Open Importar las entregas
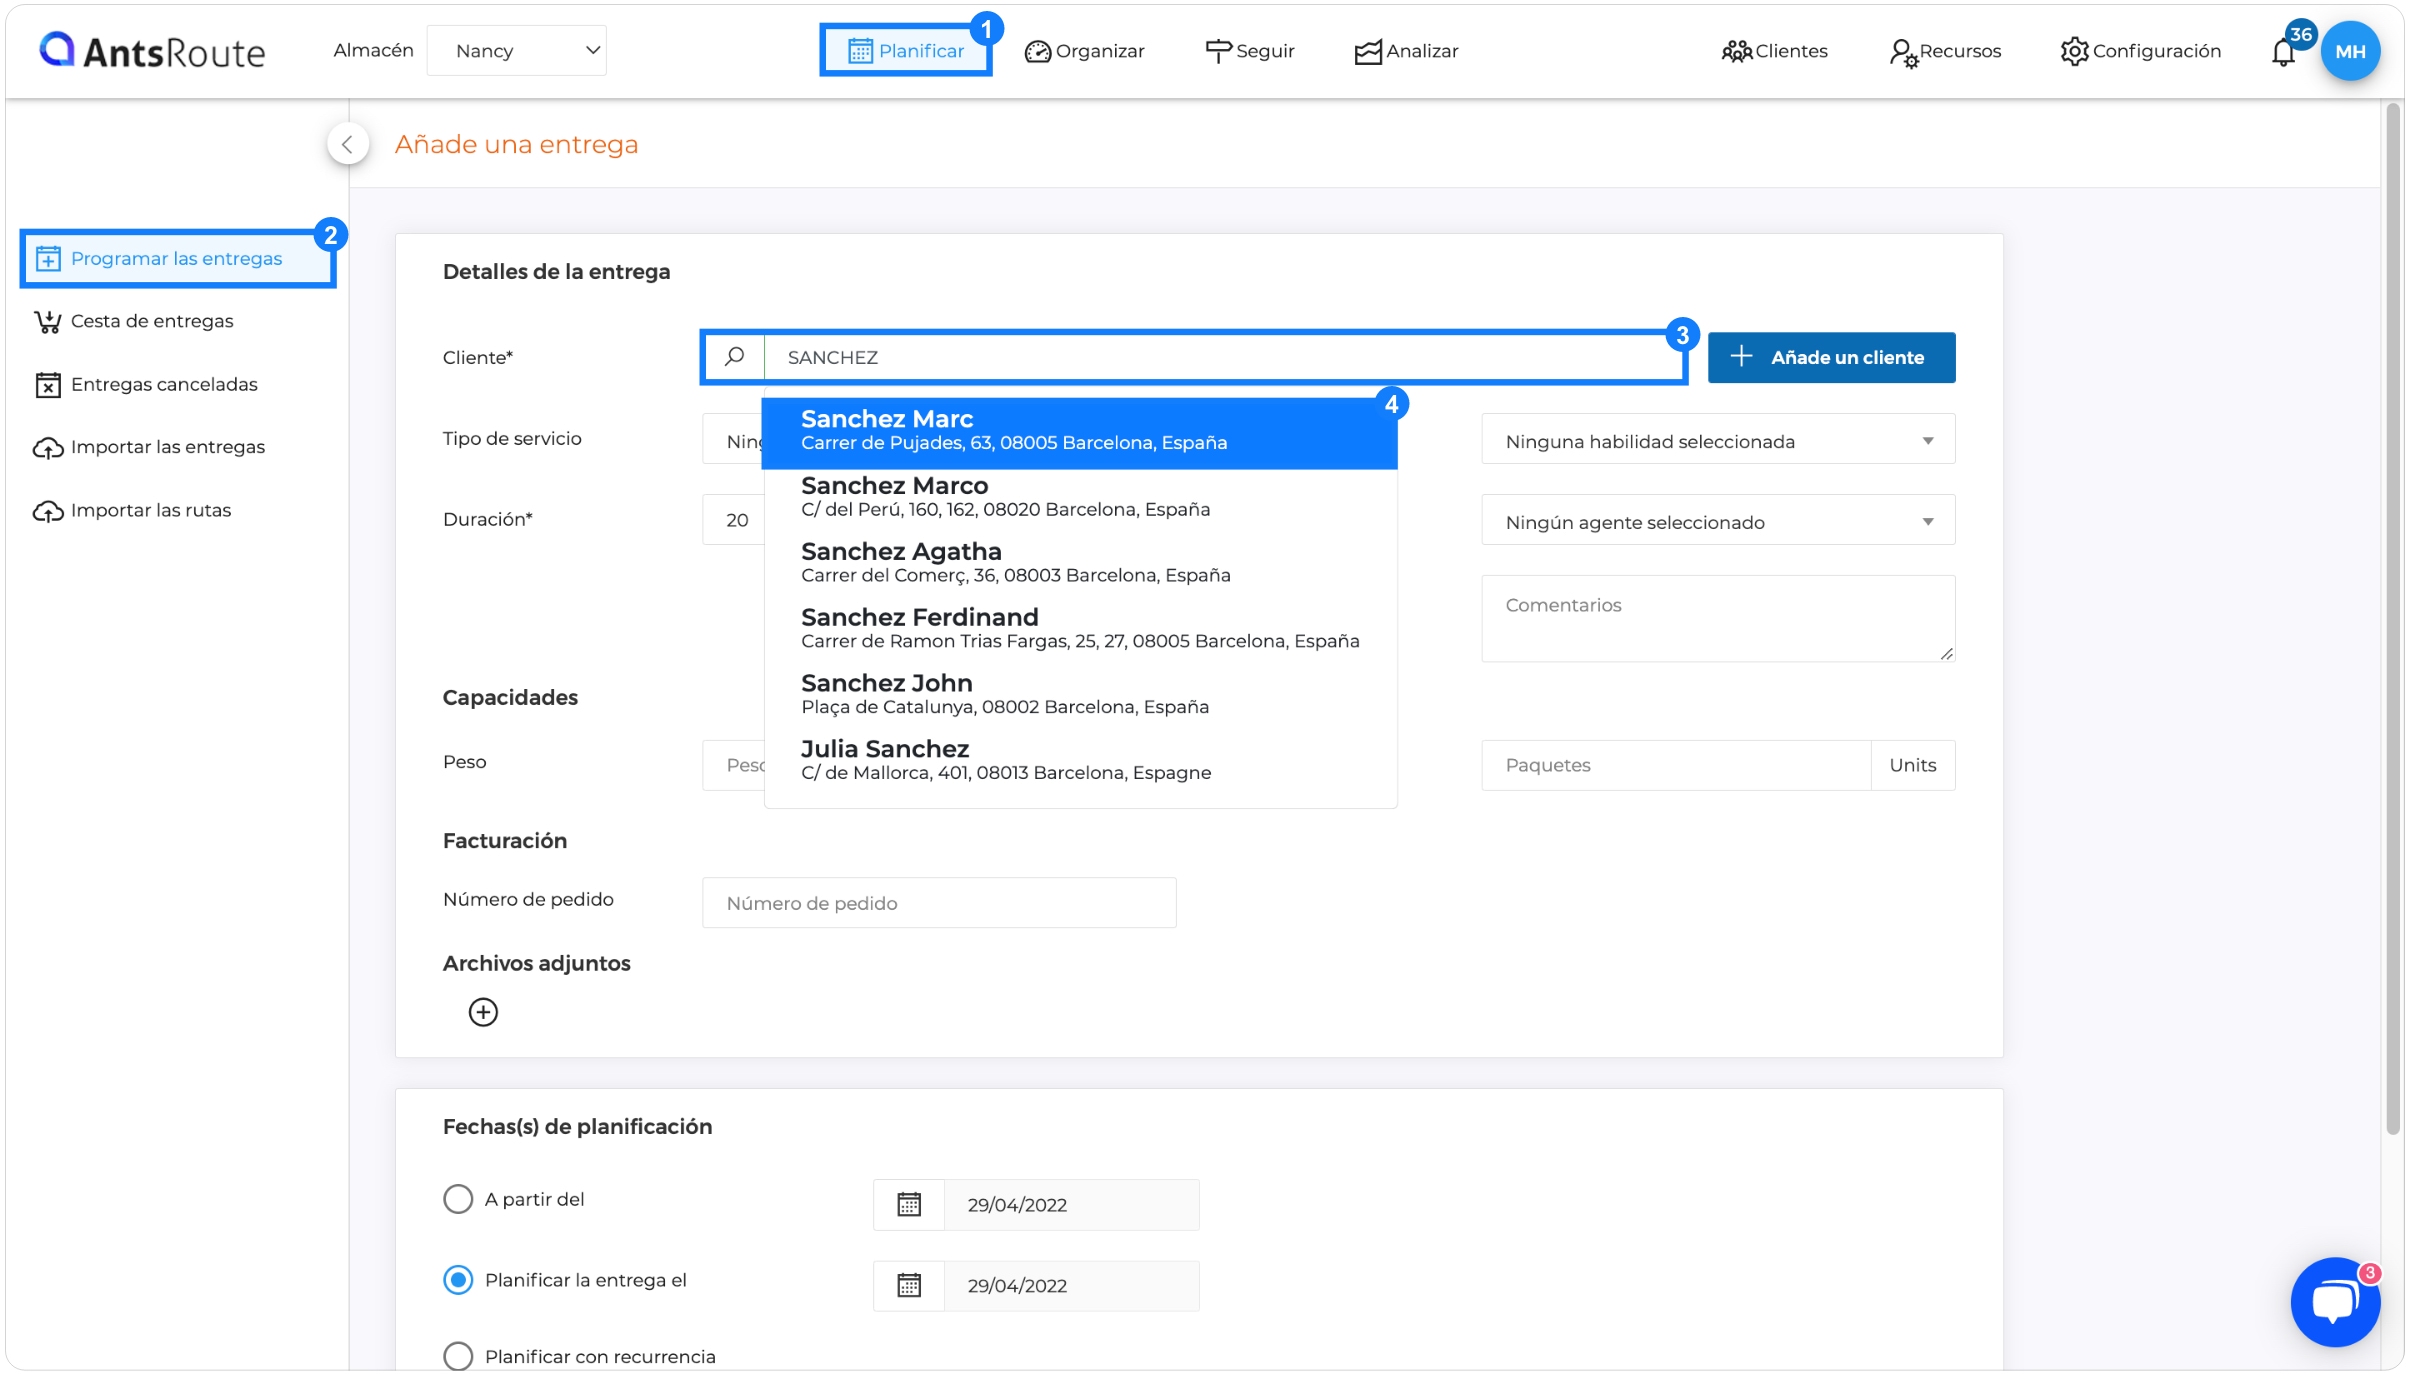Image resolution: width=2409 pixels, height=1374 pixels. pos(150,447)
